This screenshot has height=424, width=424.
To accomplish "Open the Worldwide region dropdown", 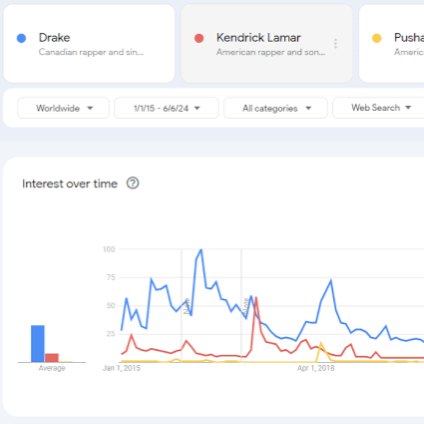I will tap(63, 108).
